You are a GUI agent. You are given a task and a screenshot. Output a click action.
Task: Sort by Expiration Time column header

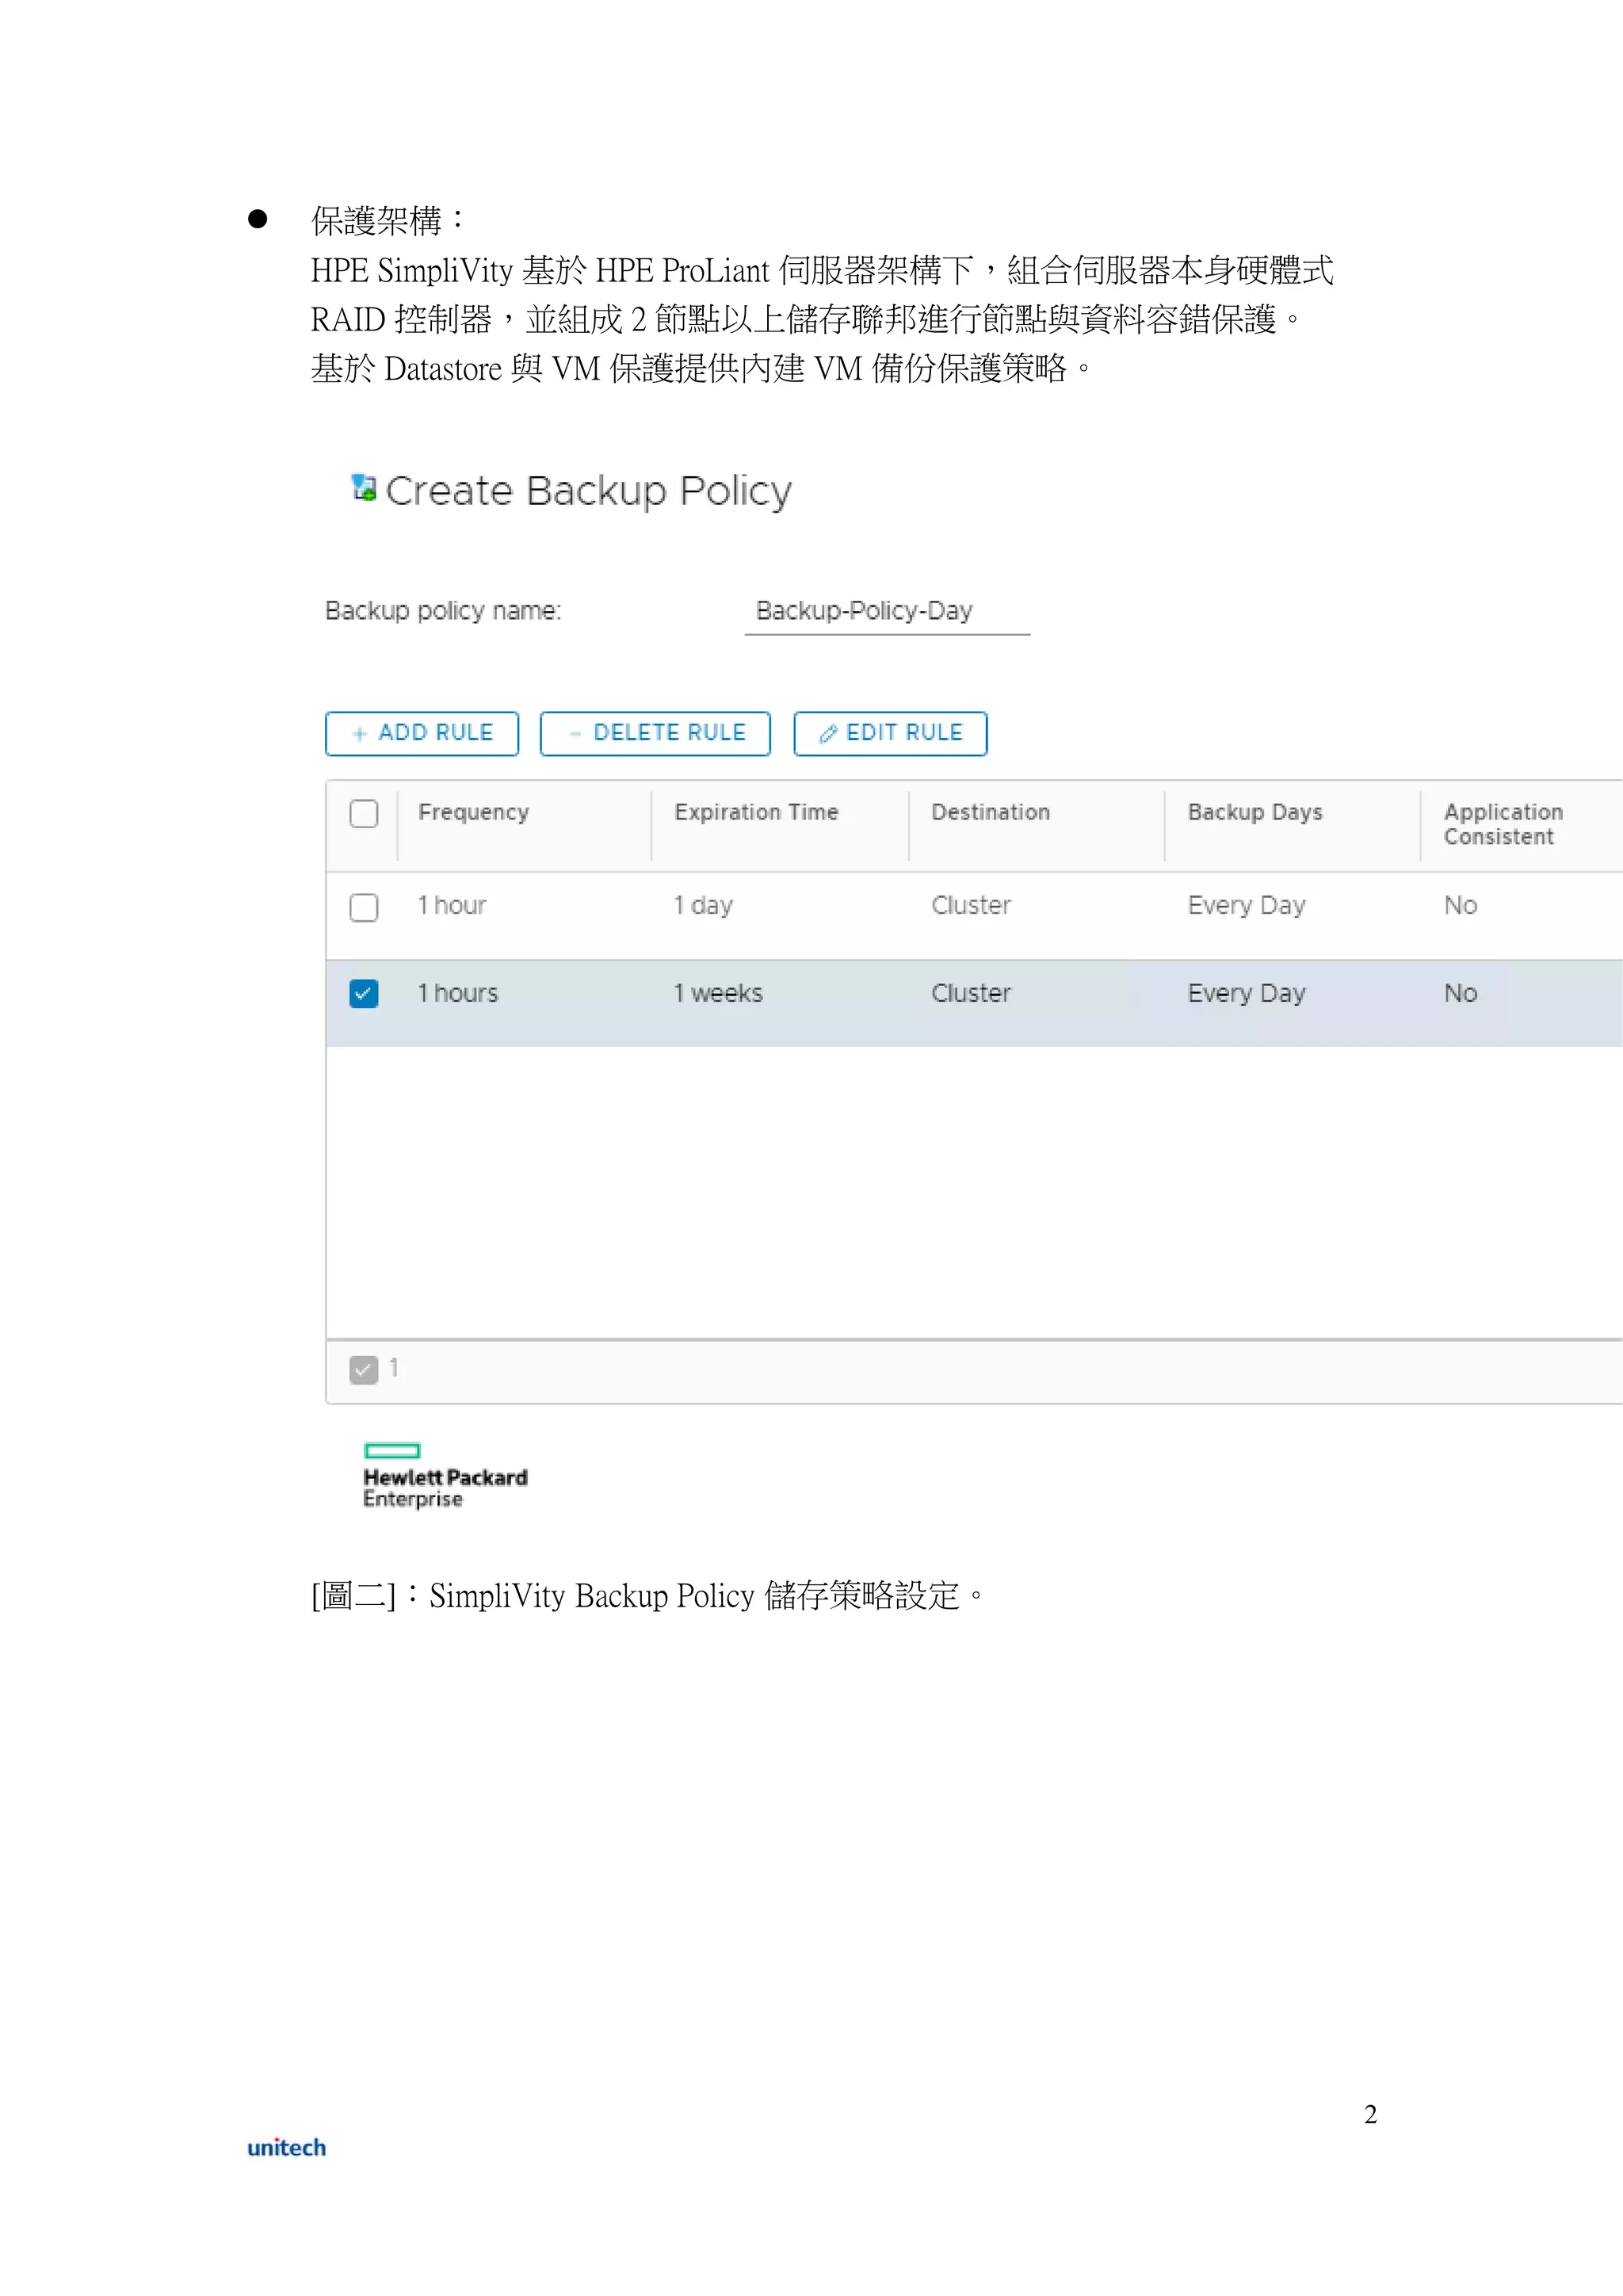[x=756, y=812]
